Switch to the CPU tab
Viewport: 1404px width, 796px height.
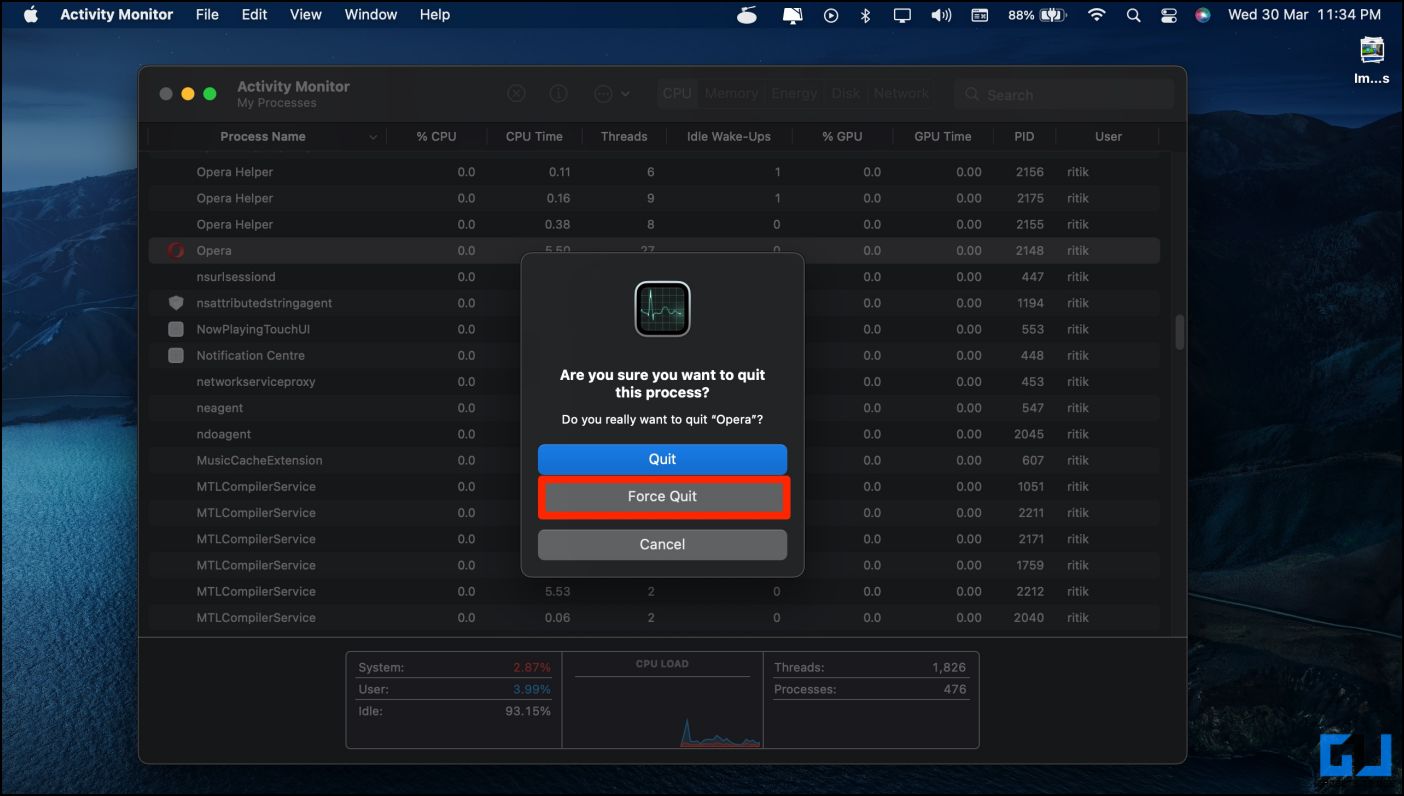pyautogui.click(x=677, y=93)
